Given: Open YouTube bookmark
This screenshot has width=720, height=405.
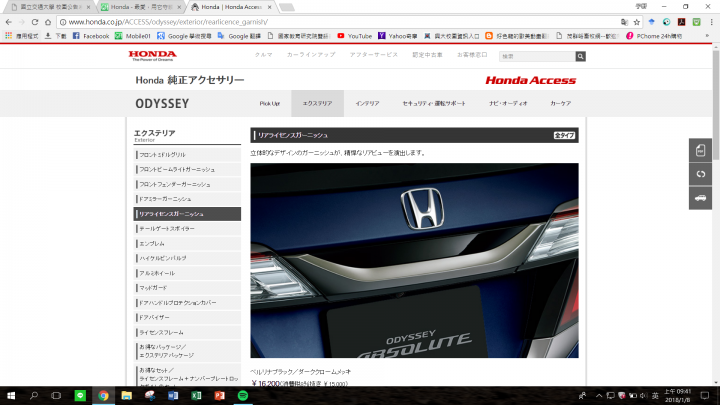Looking at the screenshot, I should [x=354, y=35].
